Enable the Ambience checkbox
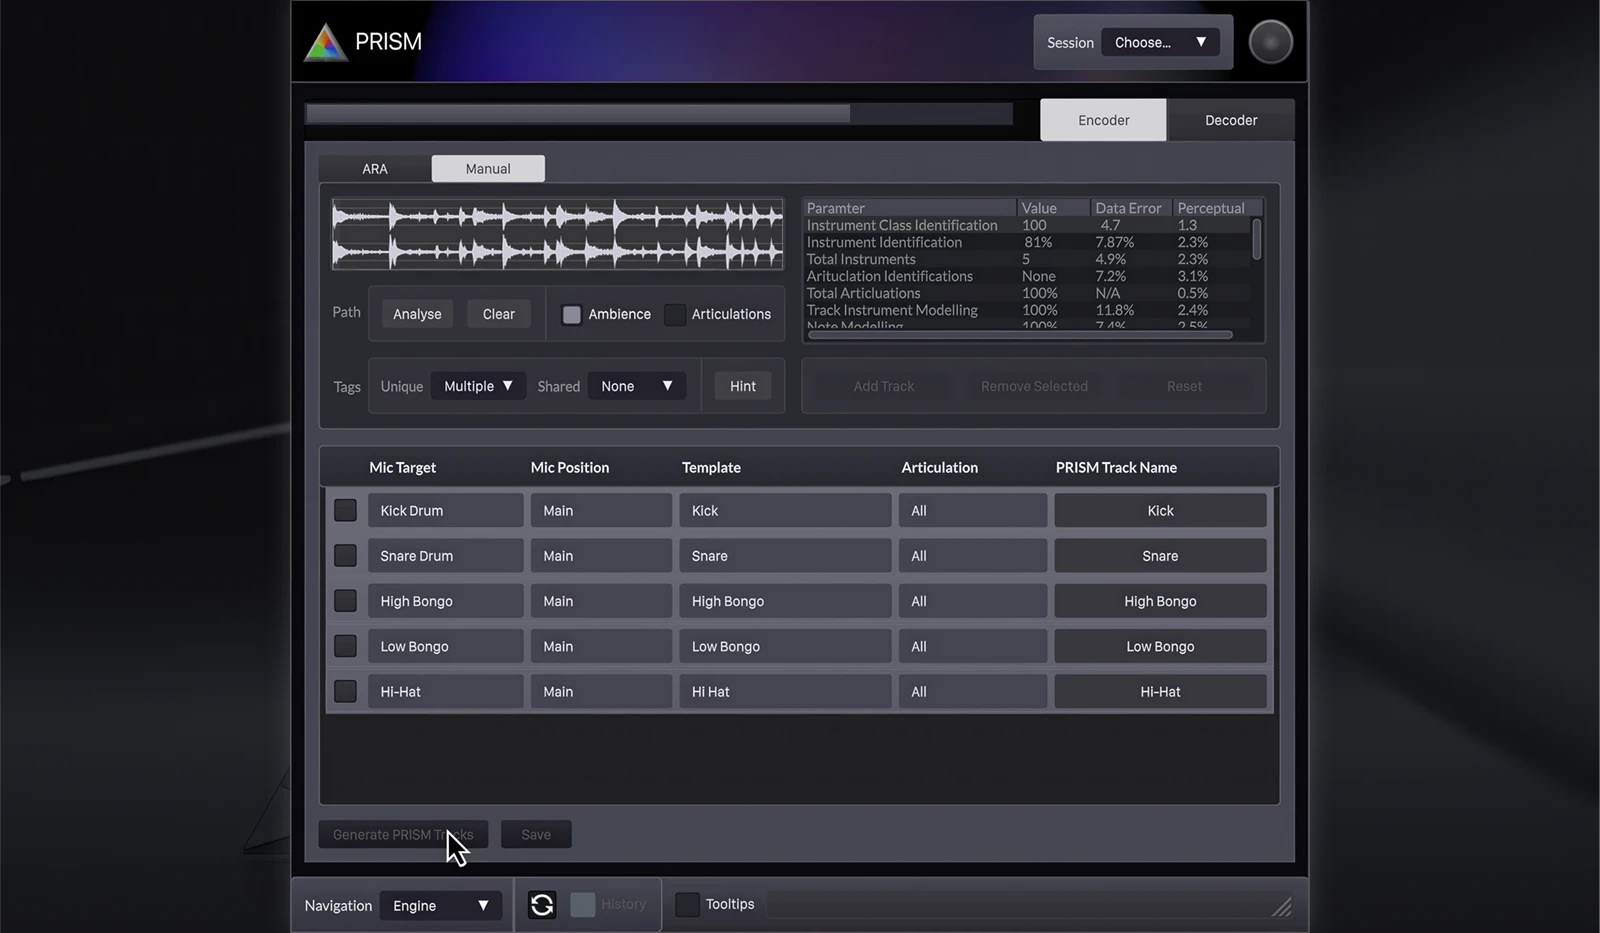 click(x=571, y=314)
